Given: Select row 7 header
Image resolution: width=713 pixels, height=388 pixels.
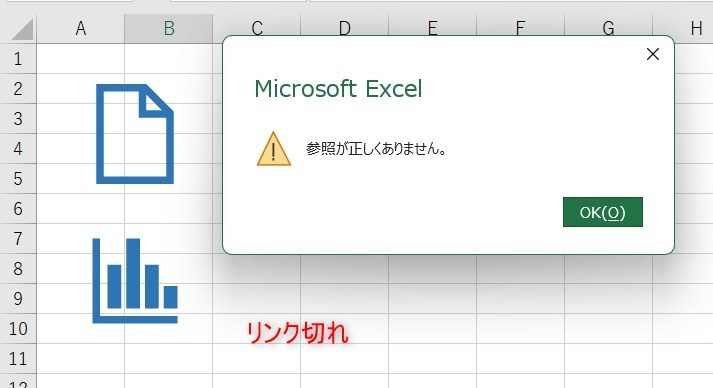Looking at the screenshot, I should coord(18,239).
